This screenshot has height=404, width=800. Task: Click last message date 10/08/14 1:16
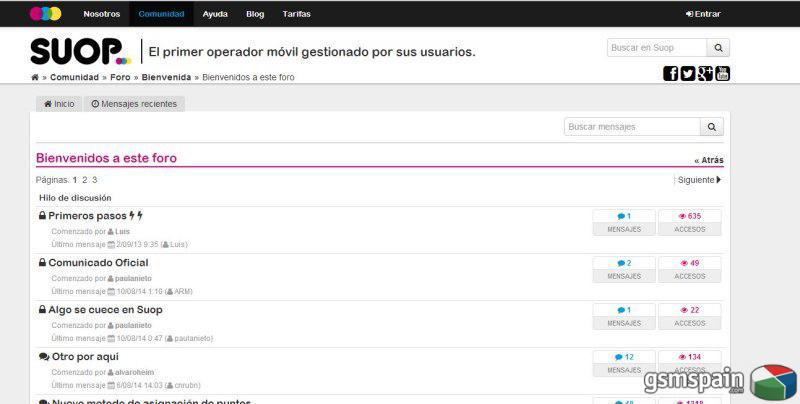[x=139, y=291]
